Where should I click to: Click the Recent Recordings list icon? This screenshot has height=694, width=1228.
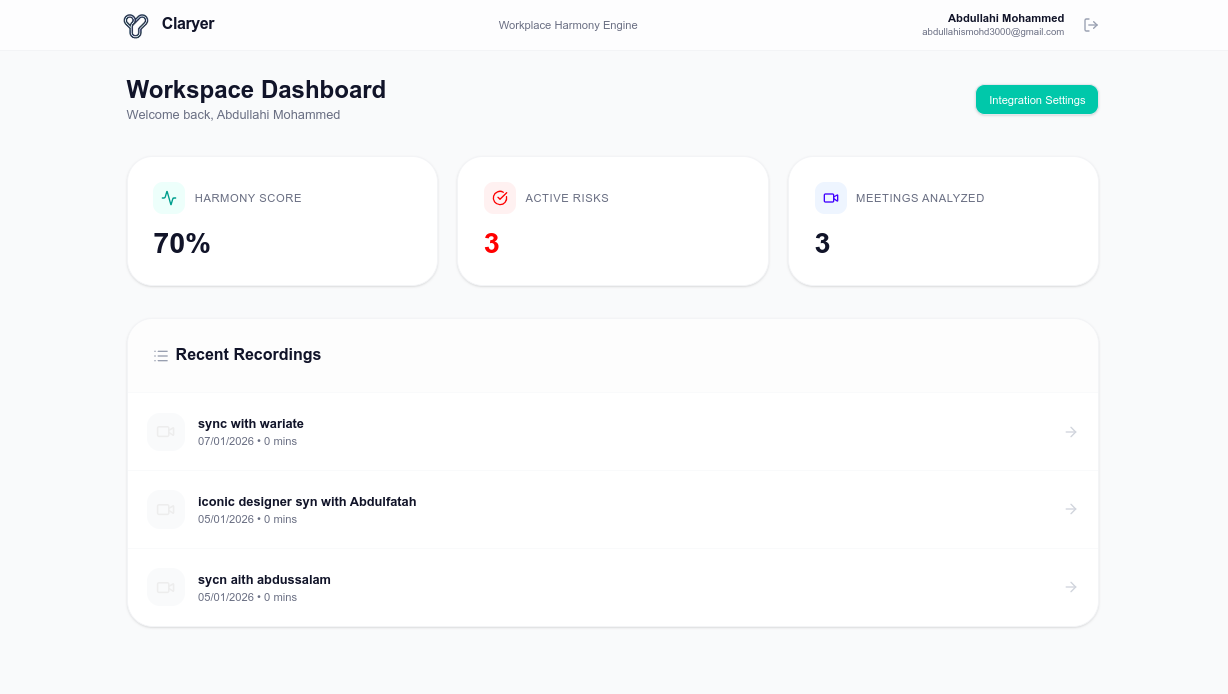point(161,355)
